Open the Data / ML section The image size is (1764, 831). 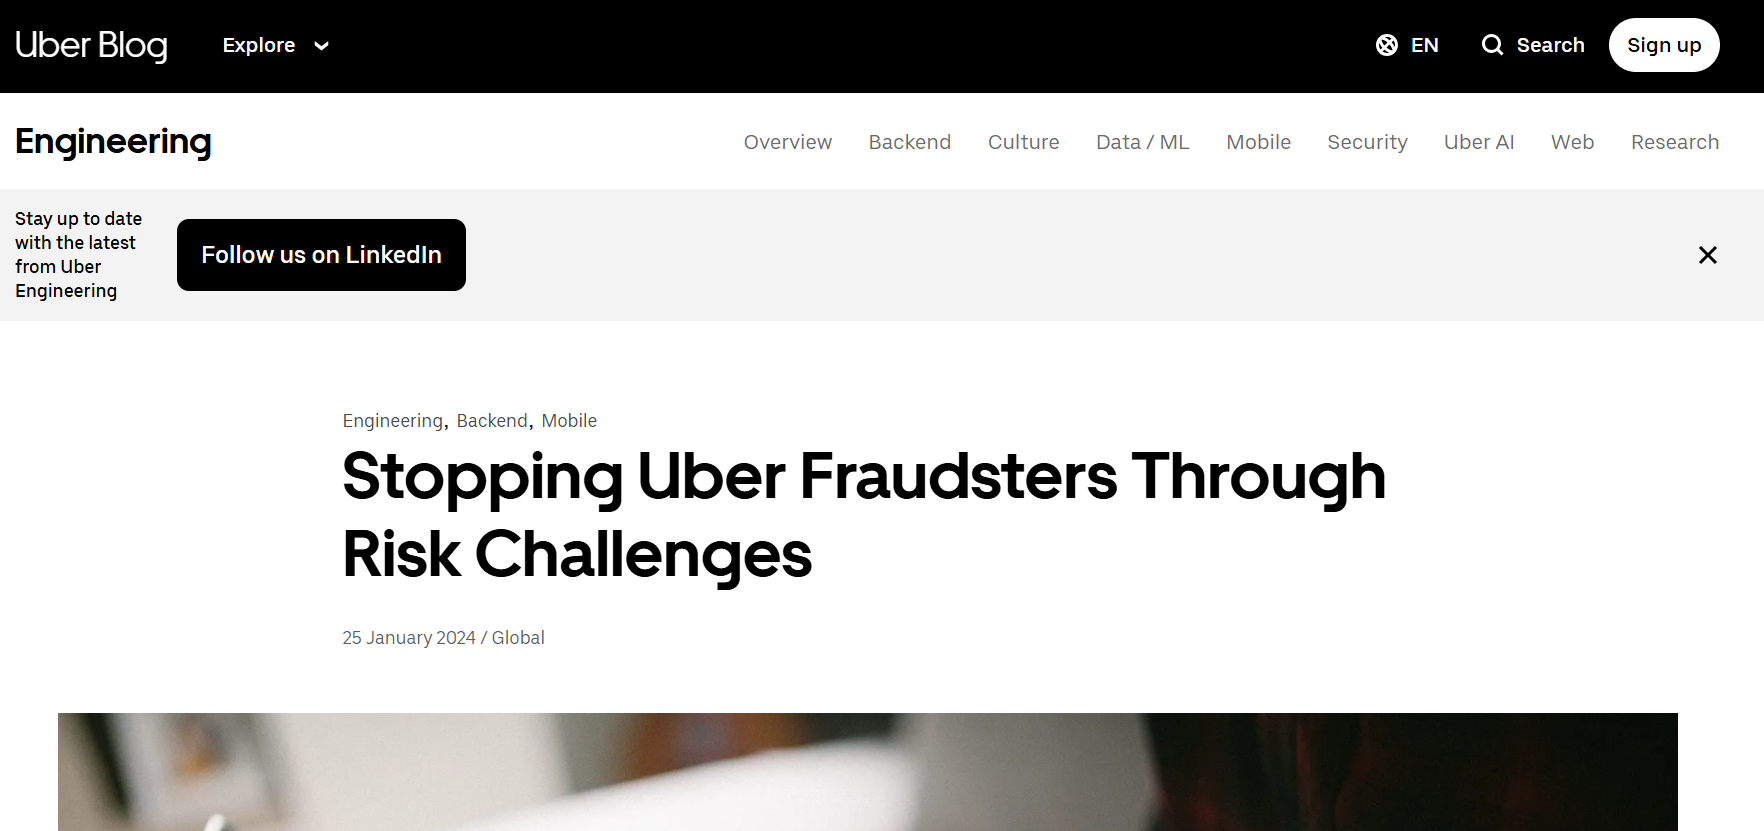point(1142,142)
